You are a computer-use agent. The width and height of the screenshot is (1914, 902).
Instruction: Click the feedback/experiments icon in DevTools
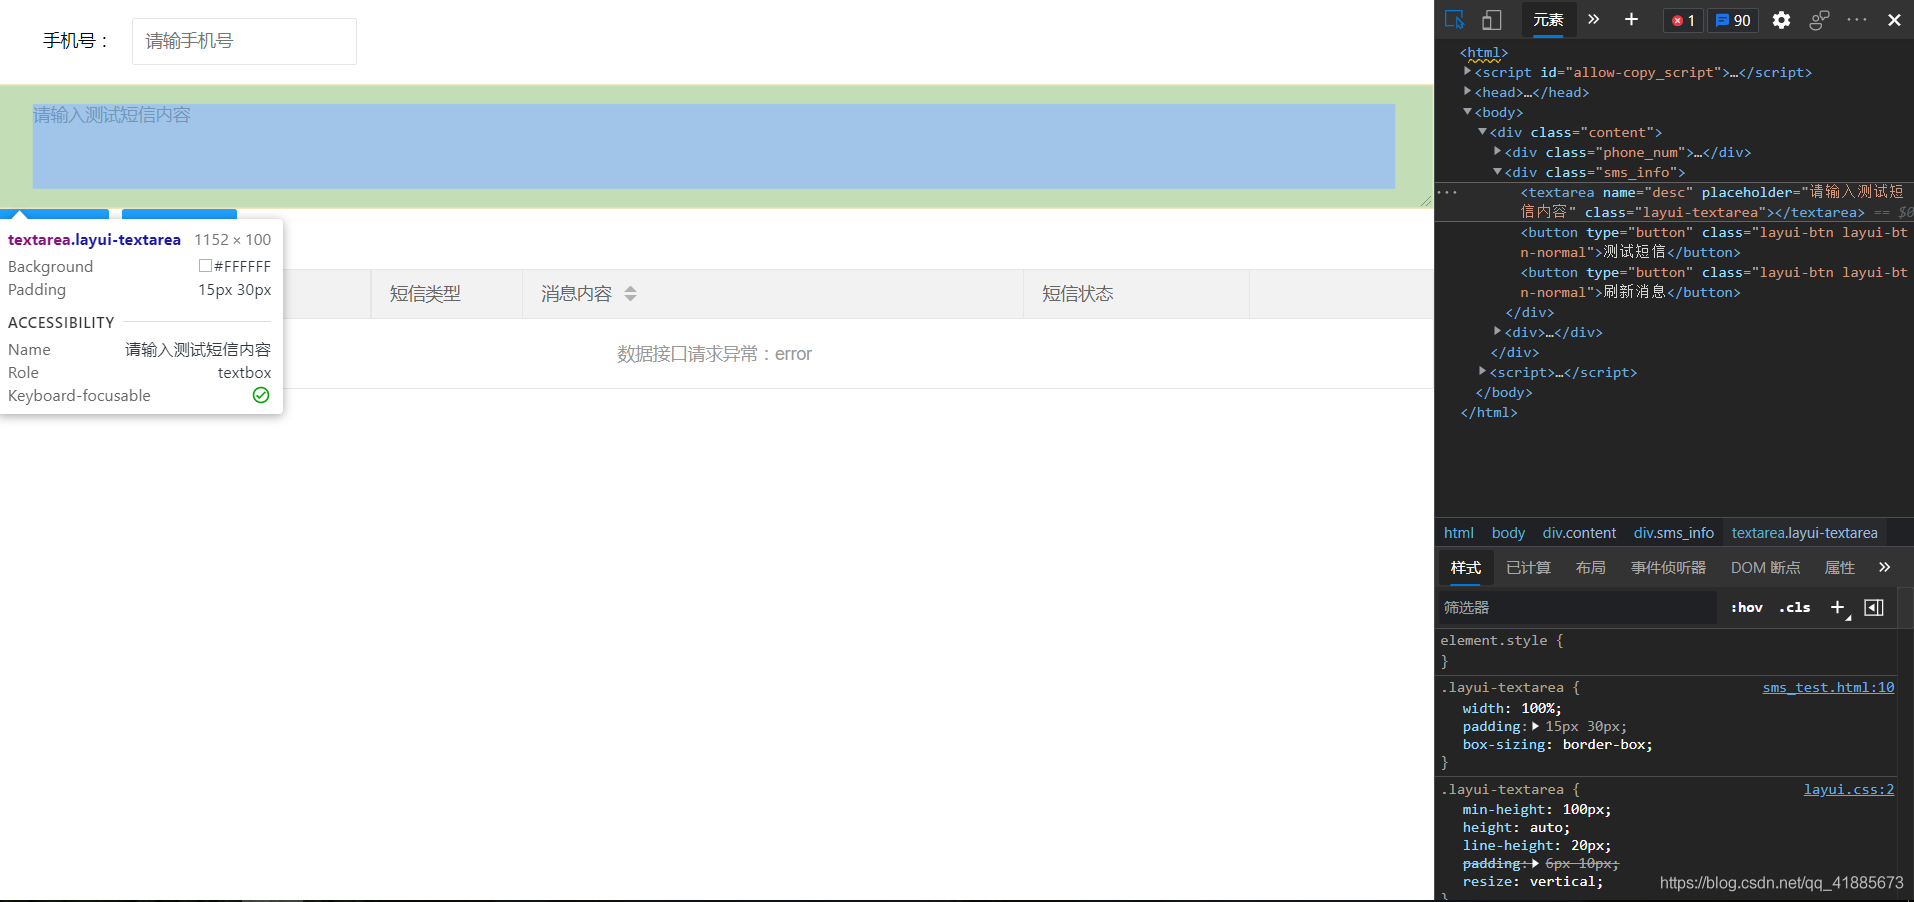pos(1819,20)
